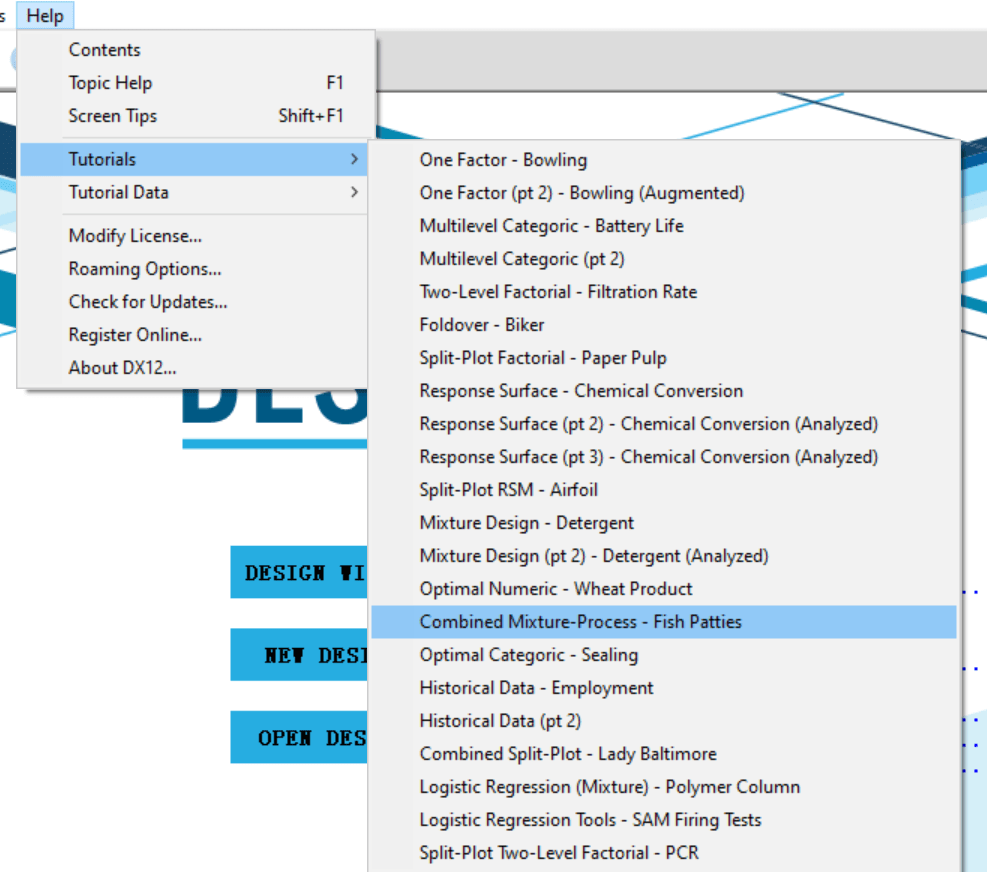Choose Check for Updates
This screenshot has height=872, width=987.
tap(194, 302)
